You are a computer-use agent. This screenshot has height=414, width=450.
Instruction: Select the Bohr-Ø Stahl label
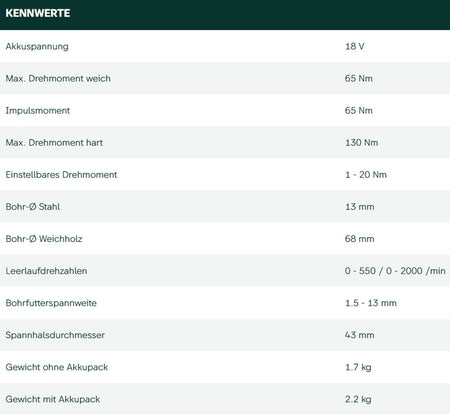coord(33,207)
